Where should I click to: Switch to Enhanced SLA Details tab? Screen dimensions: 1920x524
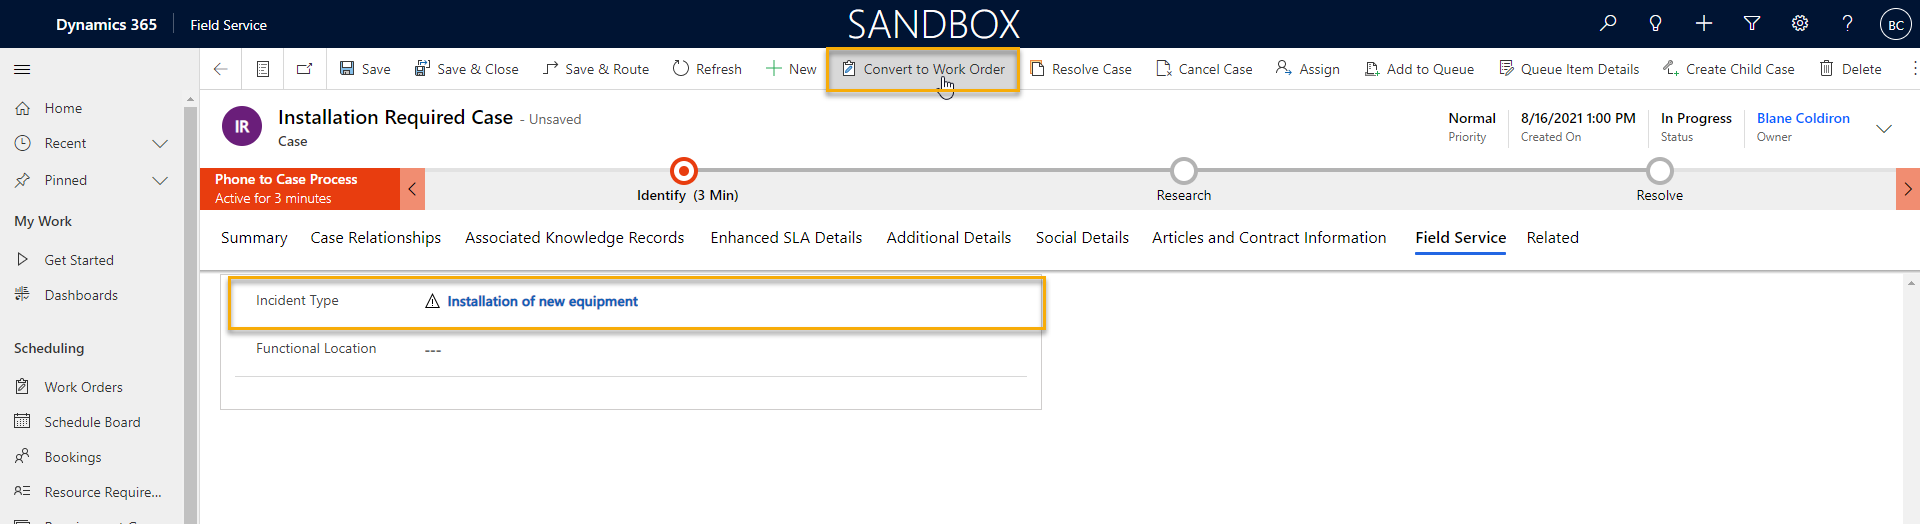786,238
